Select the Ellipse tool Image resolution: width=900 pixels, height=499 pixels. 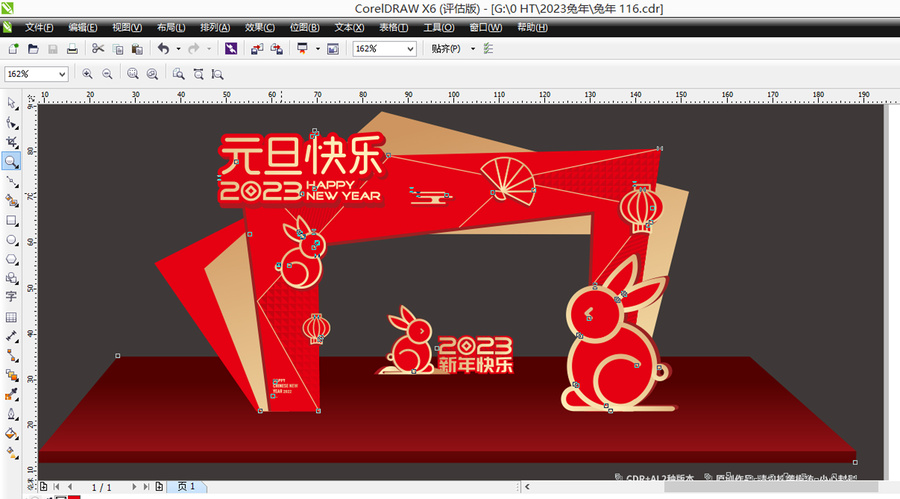(x=11, y=240)
